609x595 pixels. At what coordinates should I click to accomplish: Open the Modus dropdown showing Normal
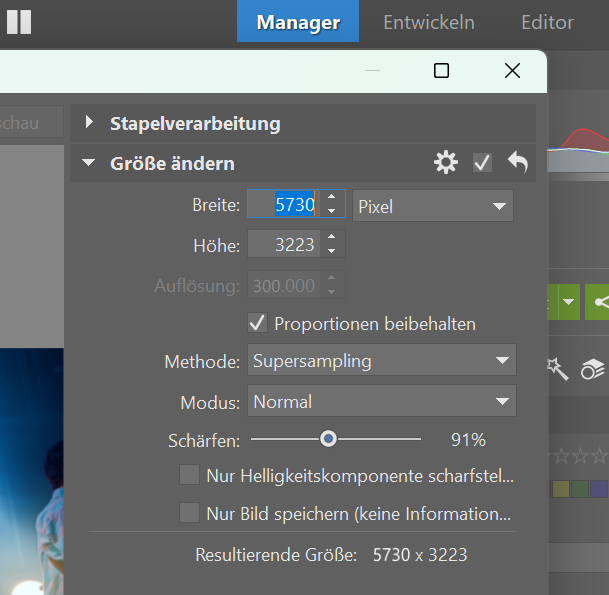pyautogui.click(x=381, y=402)
